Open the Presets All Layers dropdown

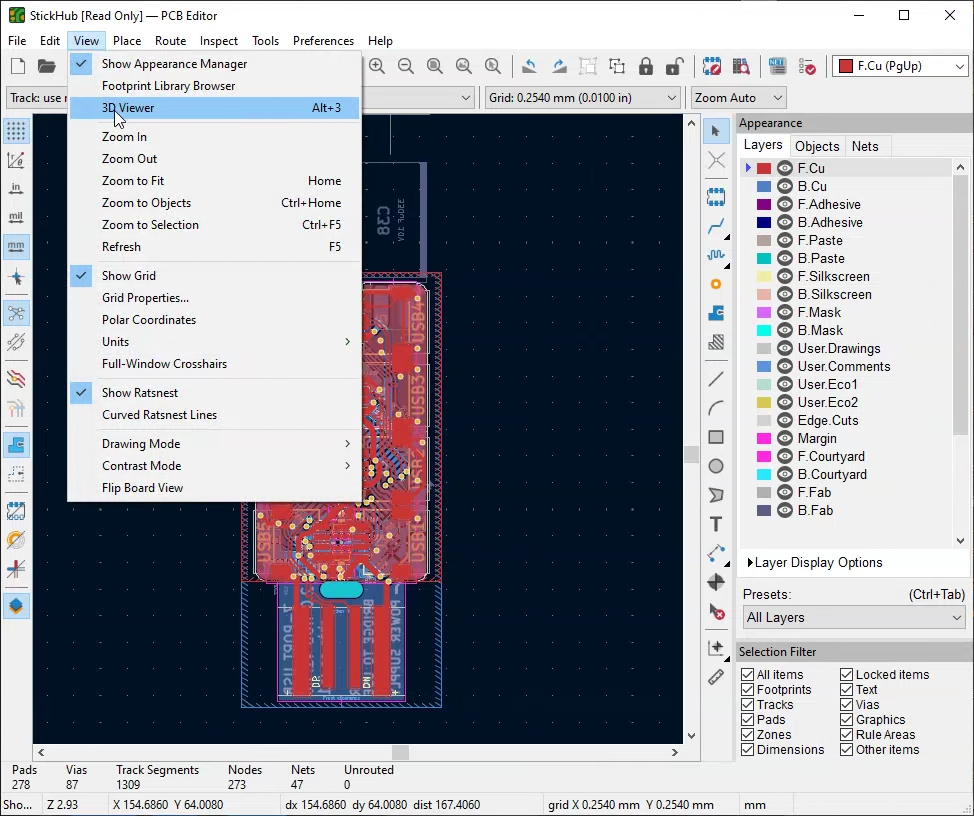tap(853, 618)
